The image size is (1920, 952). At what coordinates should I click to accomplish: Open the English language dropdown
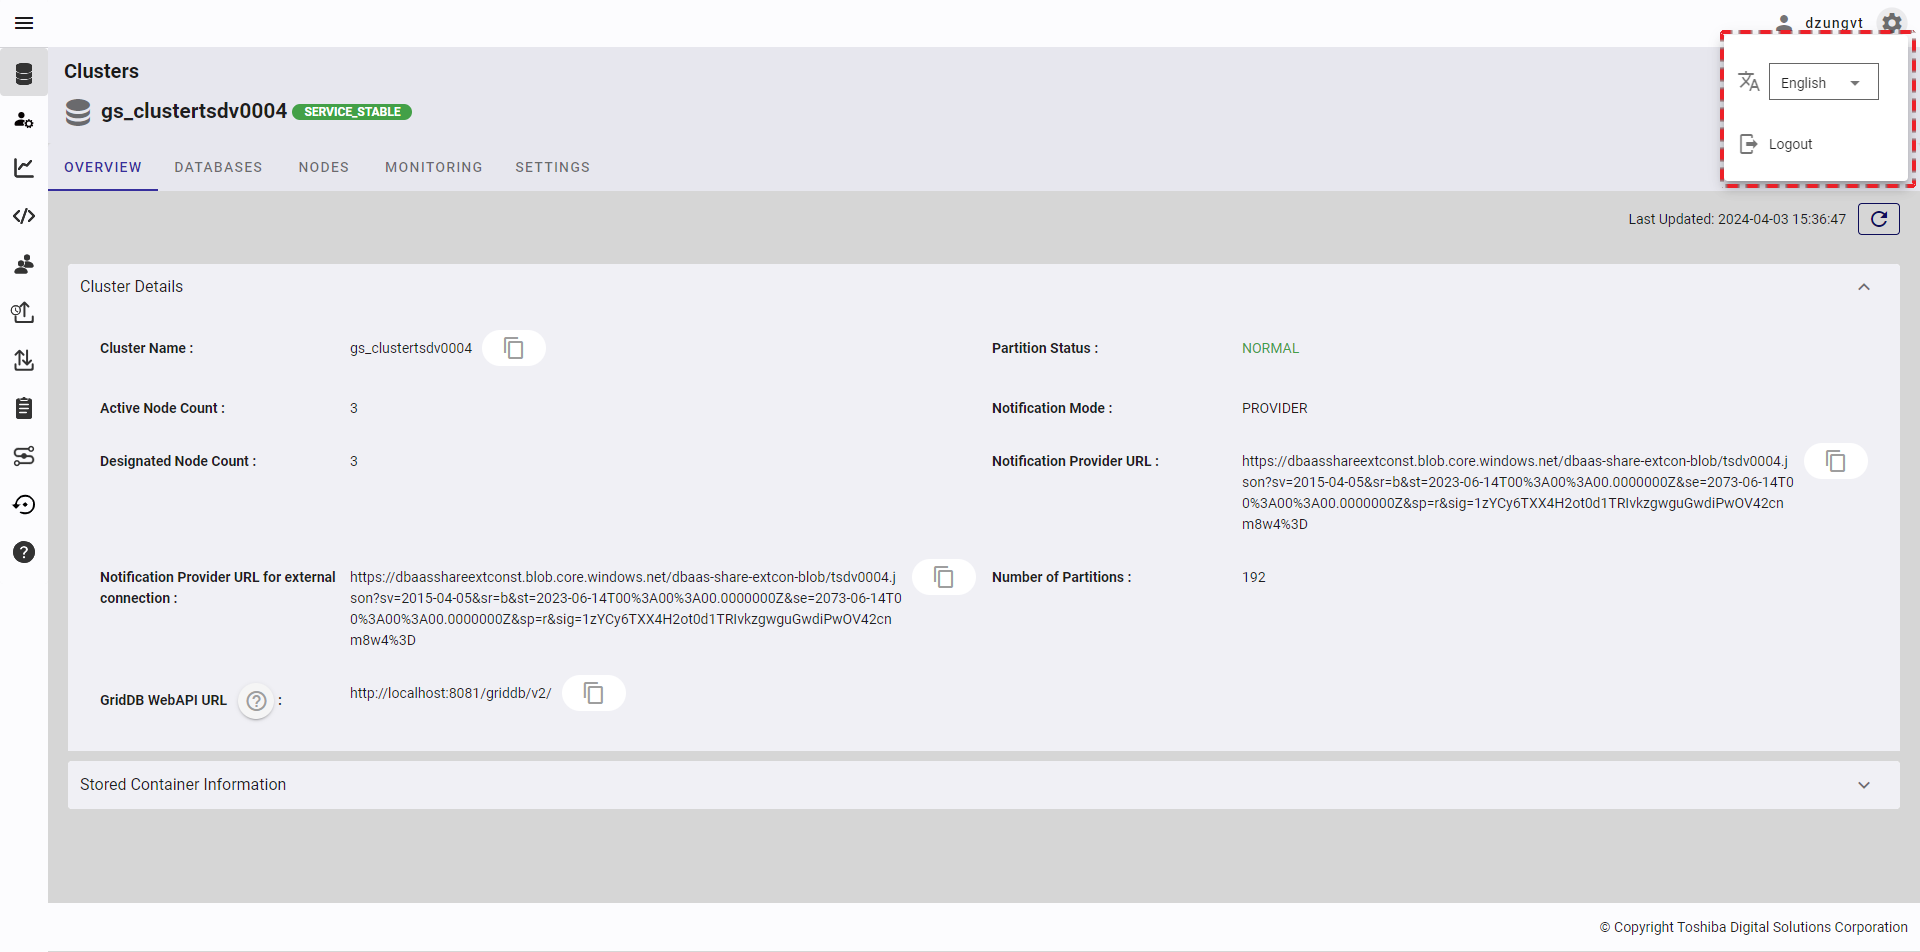tap(1823, 83)
